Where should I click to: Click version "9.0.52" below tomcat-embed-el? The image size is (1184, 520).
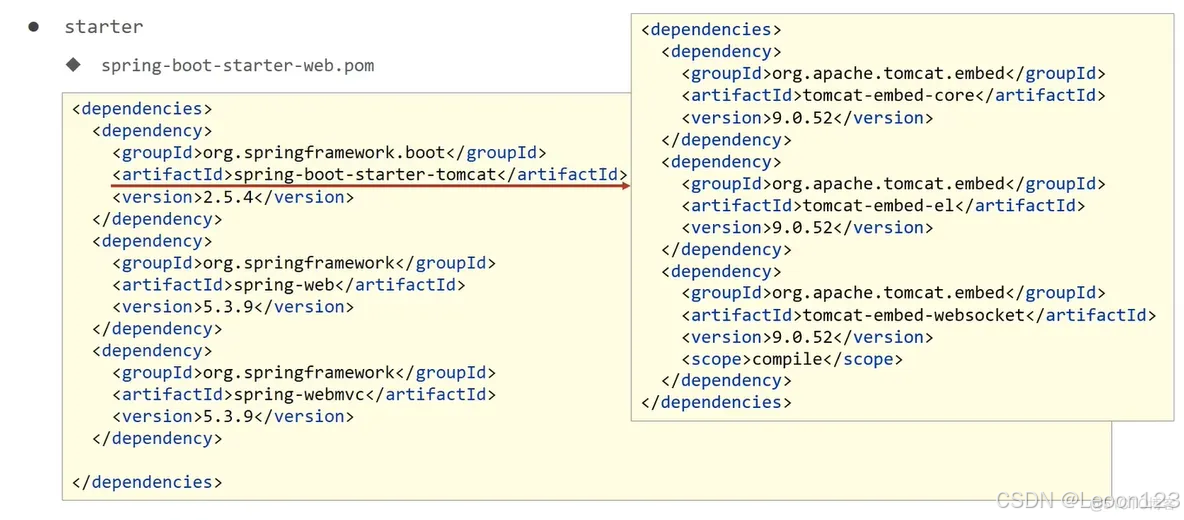coord(807,227)
